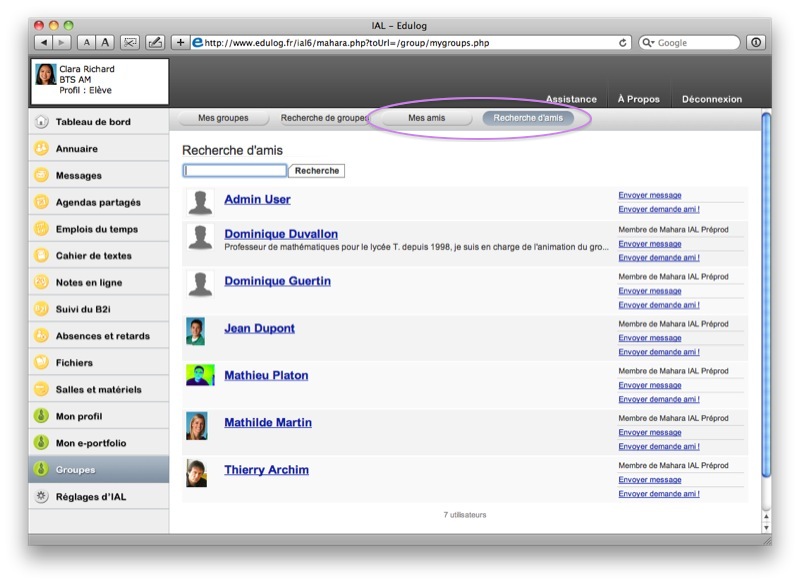Viewport: 800px width, 584px height.
Task: Click the Annuaire directory icon
Action: pyautogui.click(x=41, y=149)
